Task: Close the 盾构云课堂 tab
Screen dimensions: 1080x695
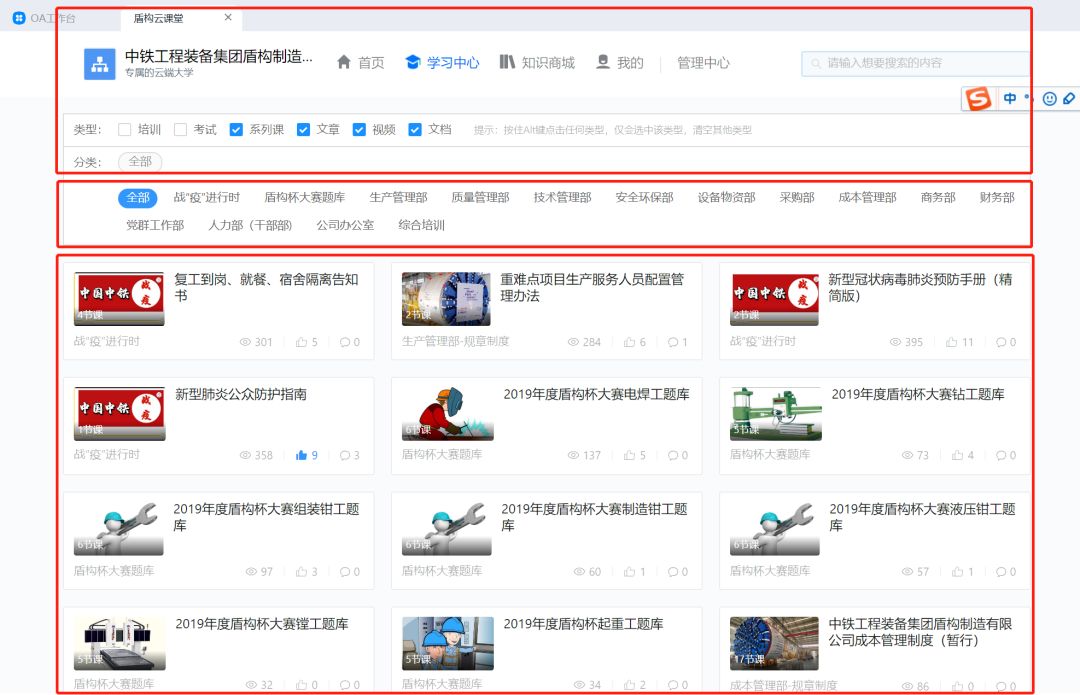Action: click(x=228, y=17)
